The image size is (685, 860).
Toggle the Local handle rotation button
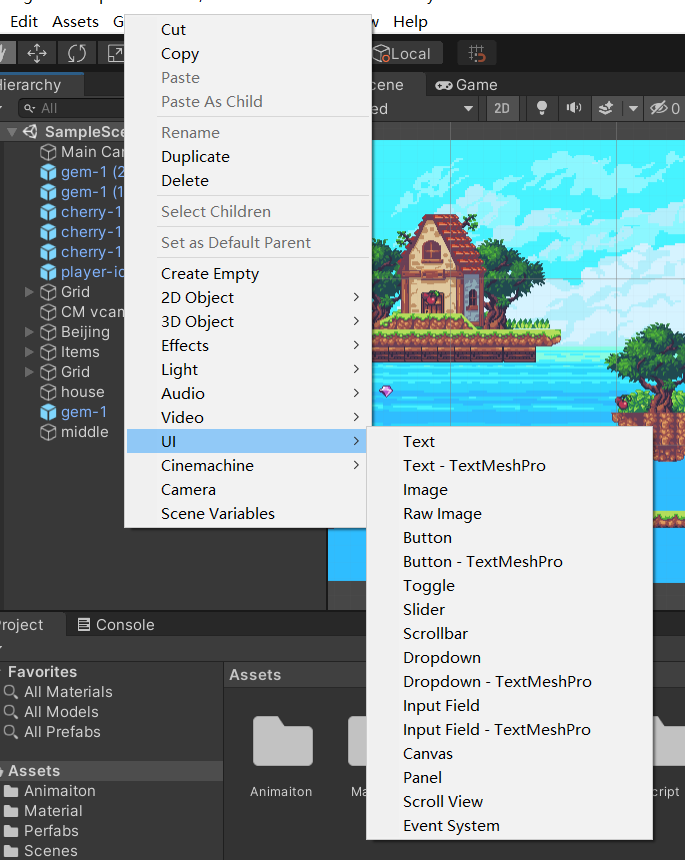[406, 53]
